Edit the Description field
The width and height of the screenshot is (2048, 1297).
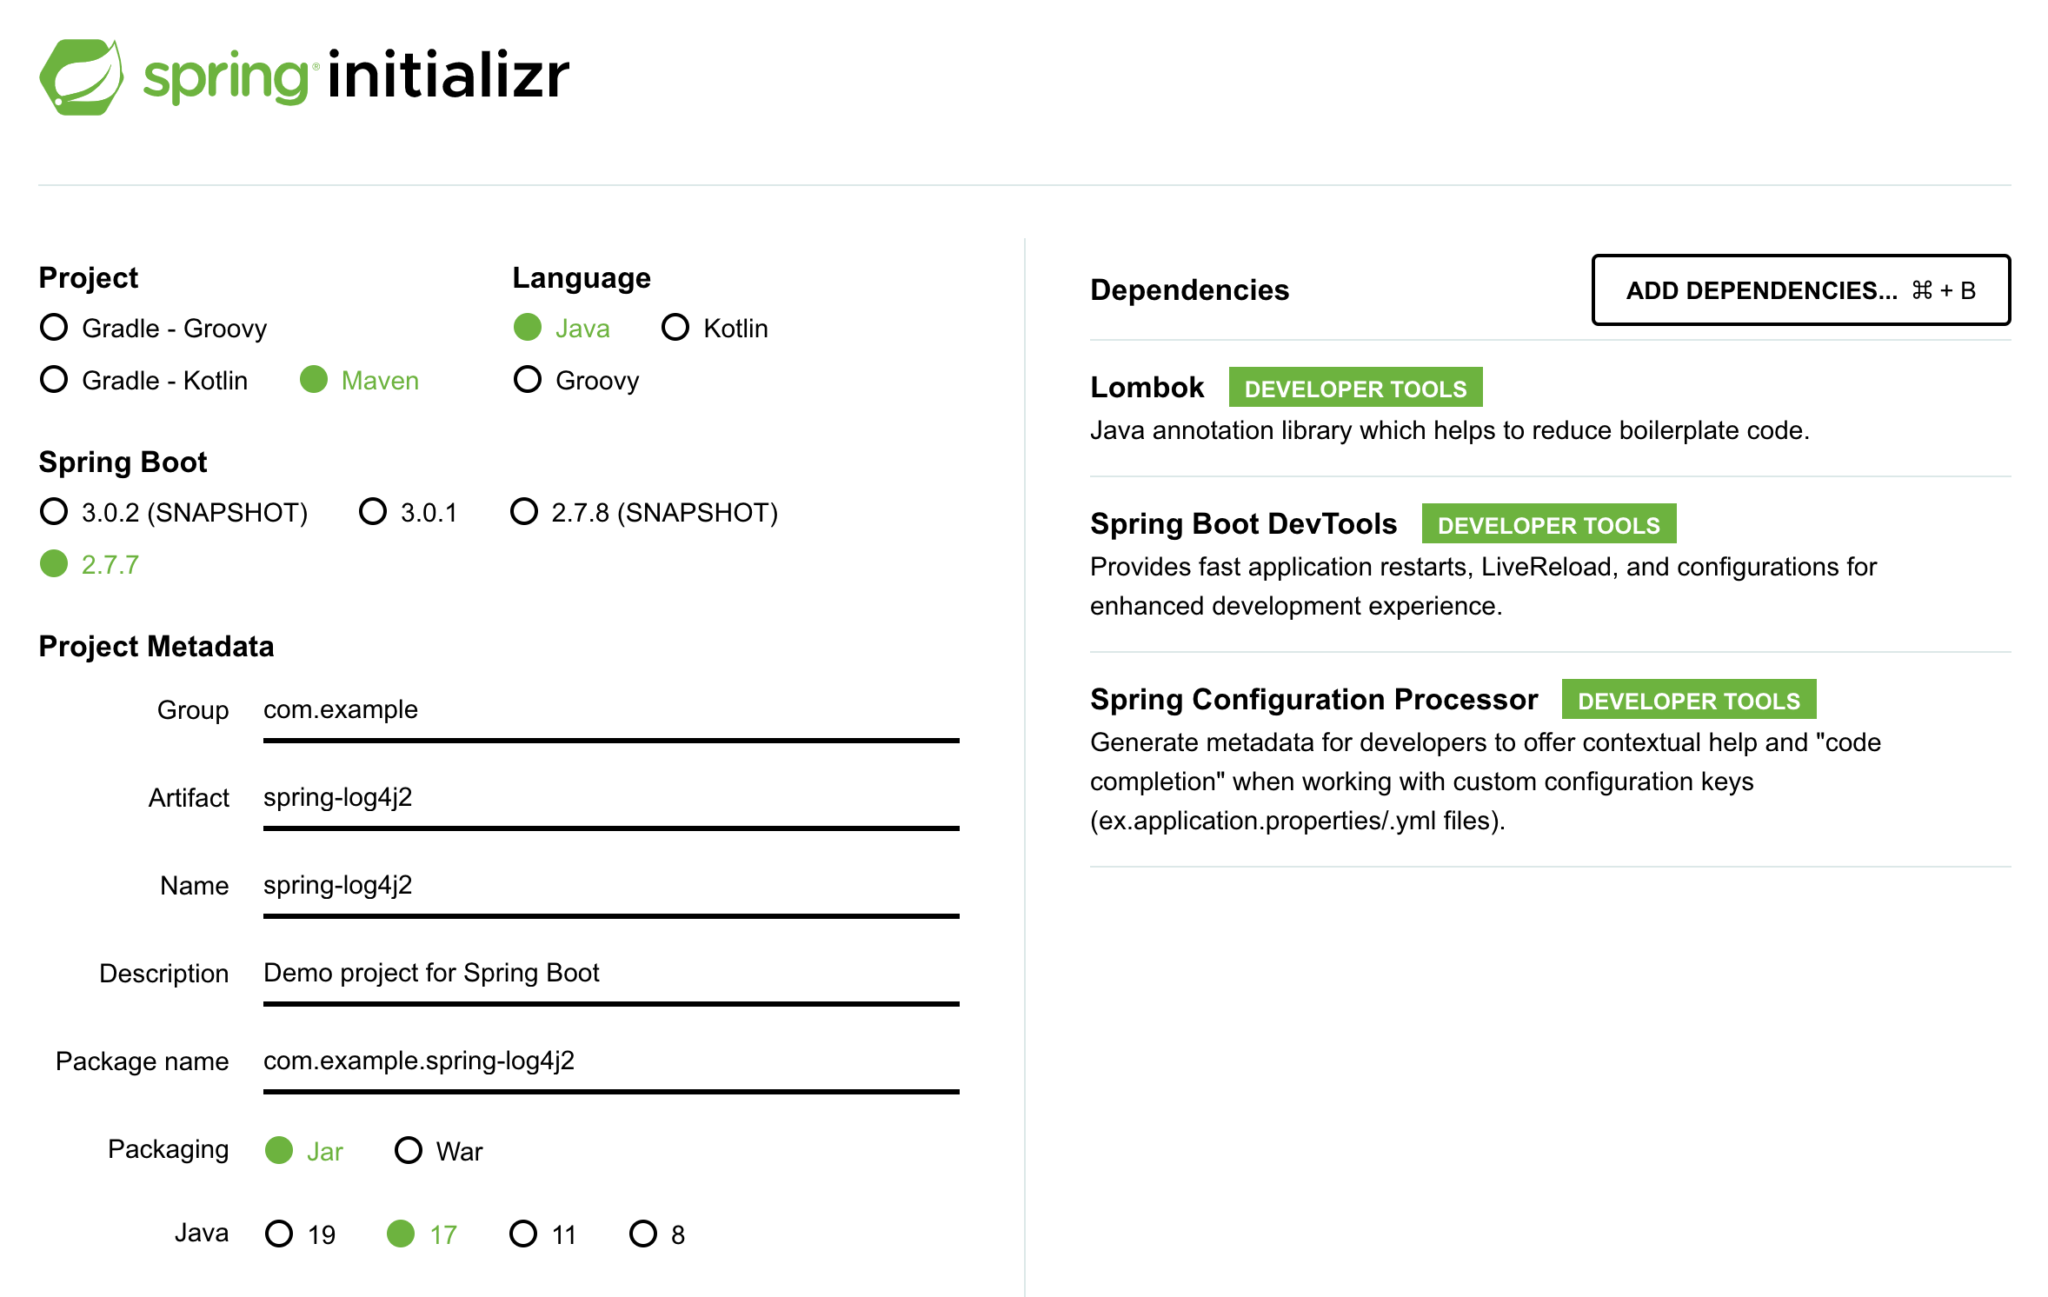point(610,973)
